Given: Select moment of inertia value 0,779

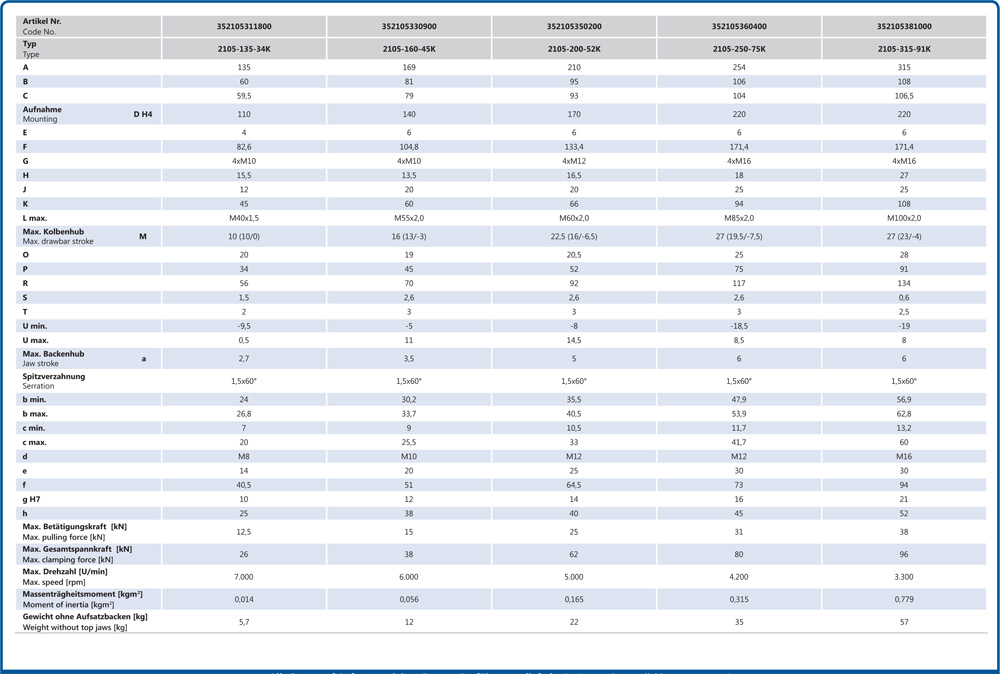Looking at the screenshot, I should click(x=904, y=599).
